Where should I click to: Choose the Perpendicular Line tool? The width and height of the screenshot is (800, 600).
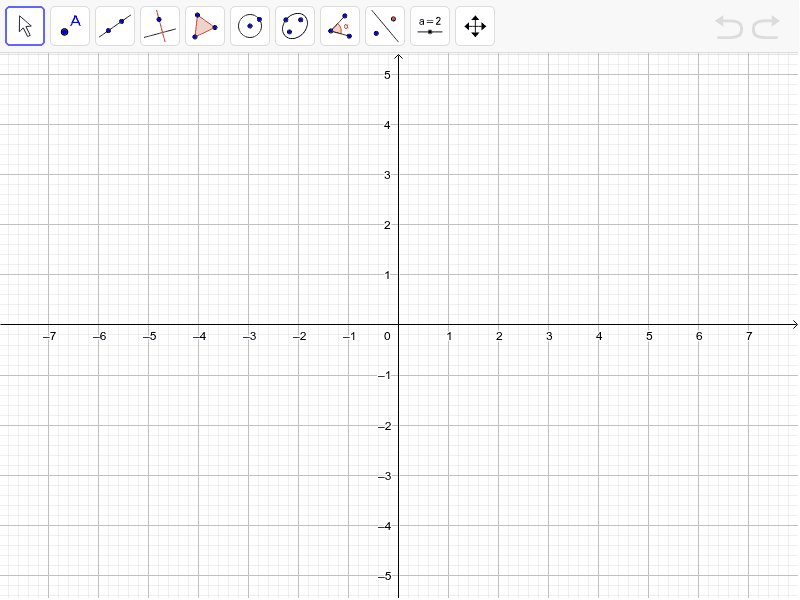(160, 25)
